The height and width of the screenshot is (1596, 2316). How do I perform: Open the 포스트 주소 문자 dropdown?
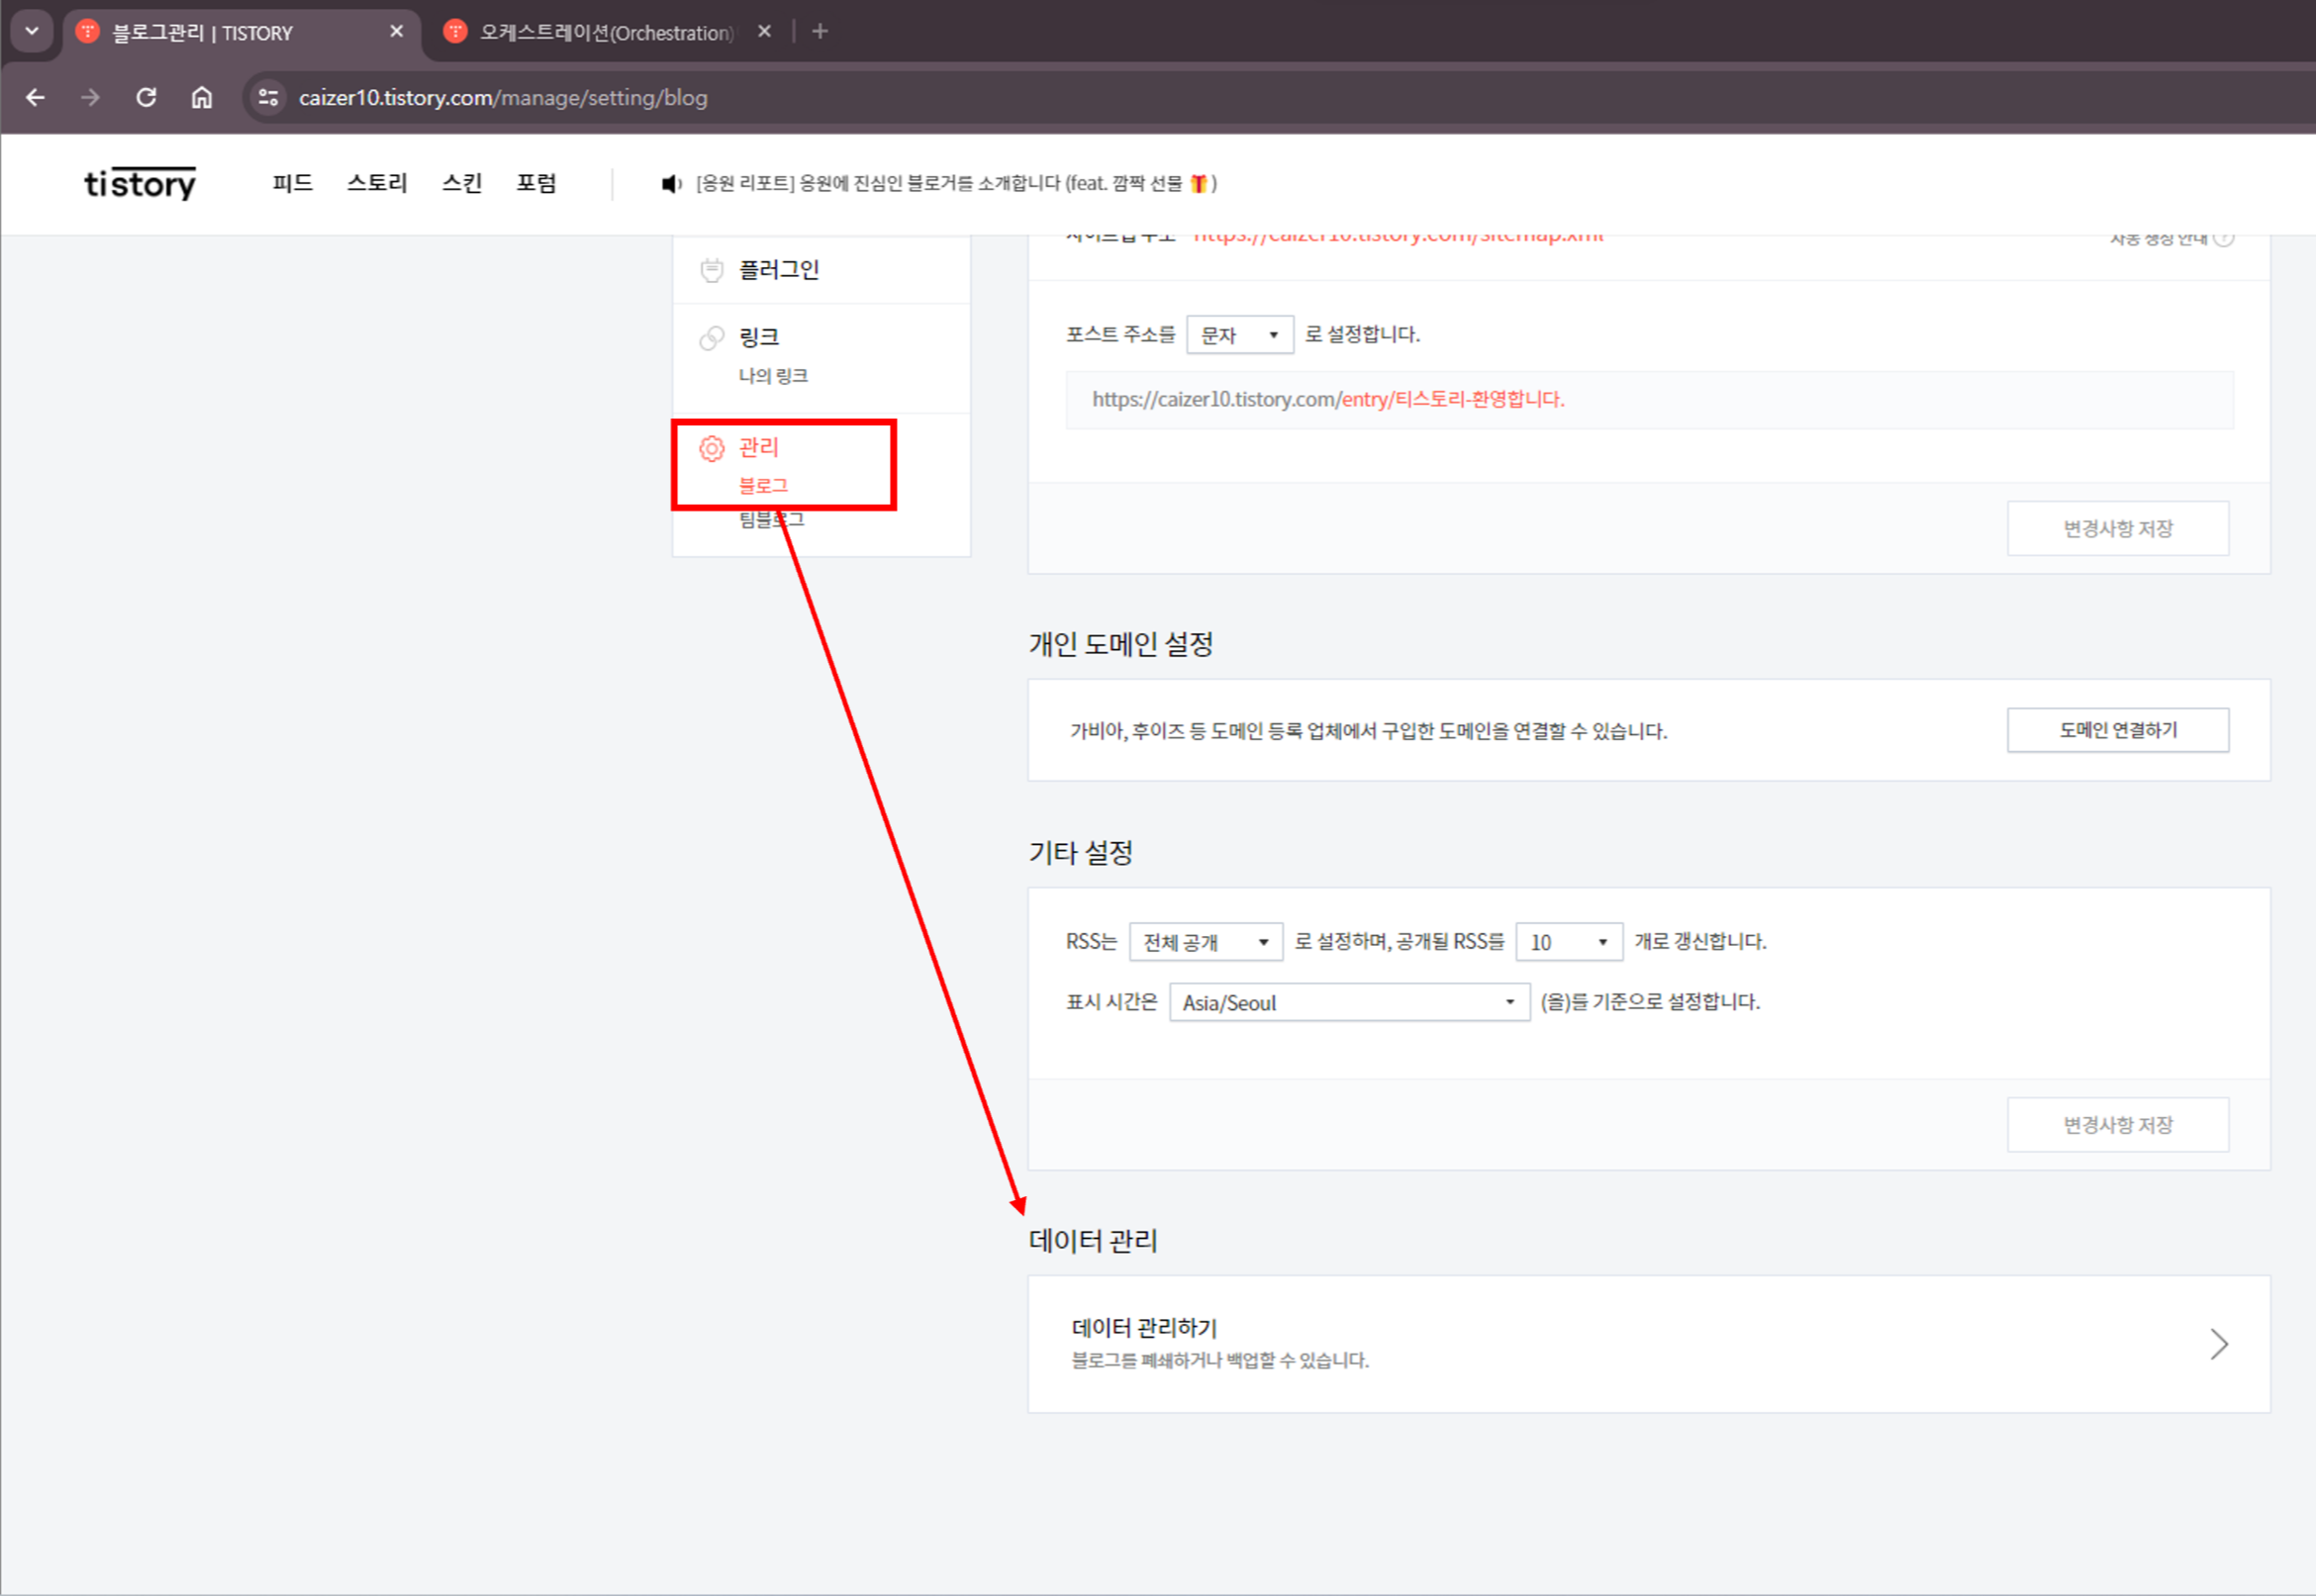1239,335
